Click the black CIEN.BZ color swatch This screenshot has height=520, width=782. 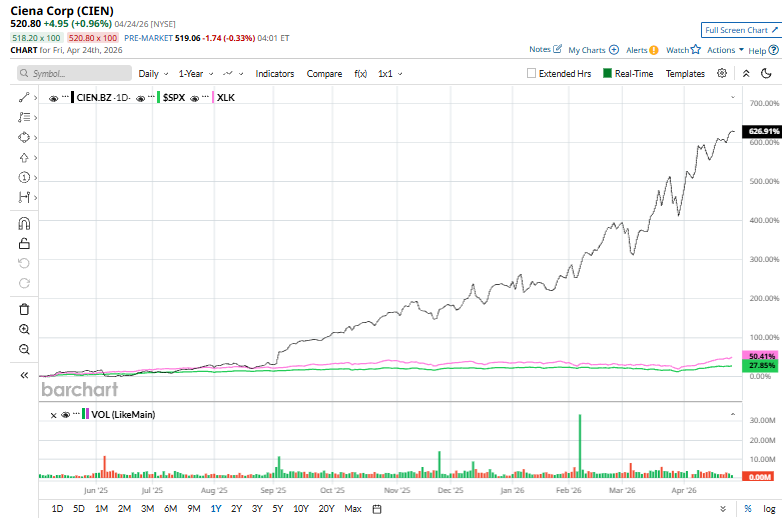(x=72, y=97)
